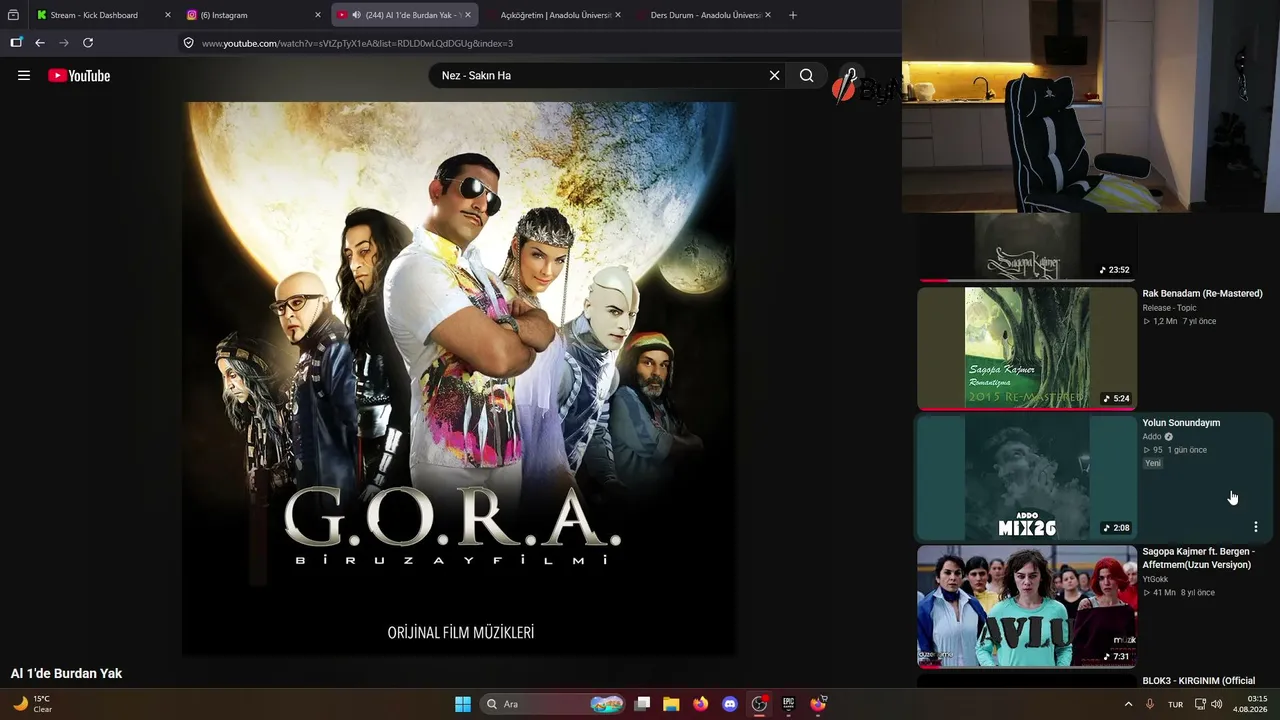Open OBS Studio from the taskbar

[759, 704]
